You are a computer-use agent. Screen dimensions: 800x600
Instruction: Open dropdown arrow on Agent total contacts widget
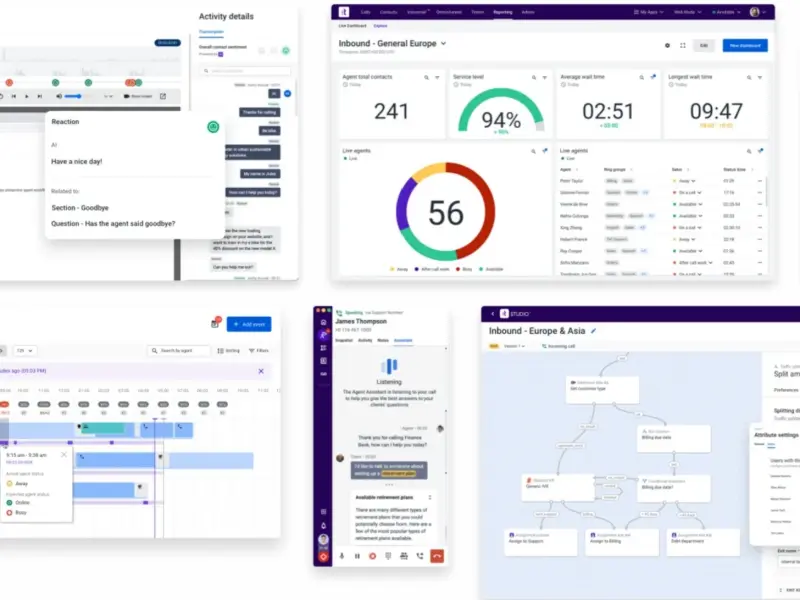(437, 78)
